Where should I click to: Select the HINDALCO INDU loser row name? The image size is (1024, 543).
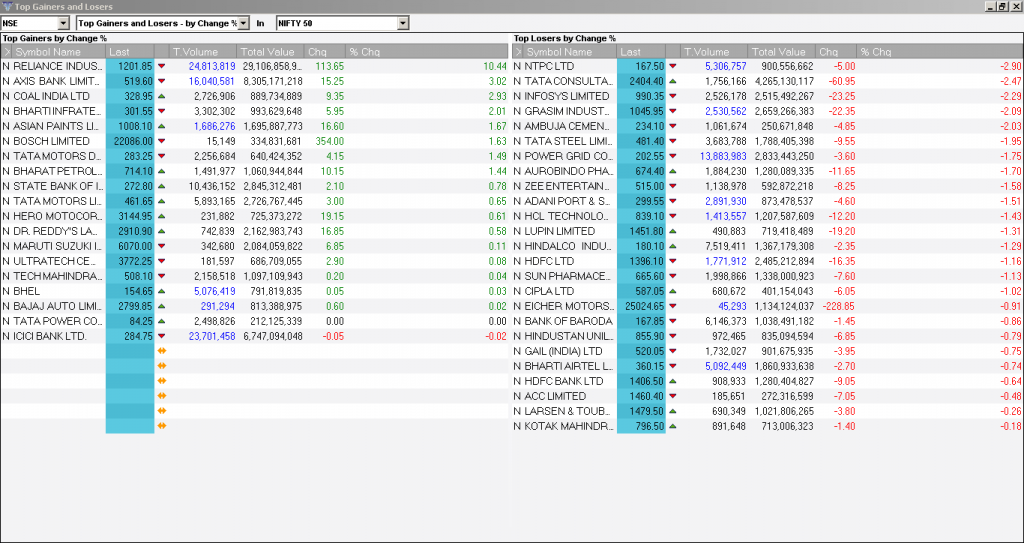[569, 246]
